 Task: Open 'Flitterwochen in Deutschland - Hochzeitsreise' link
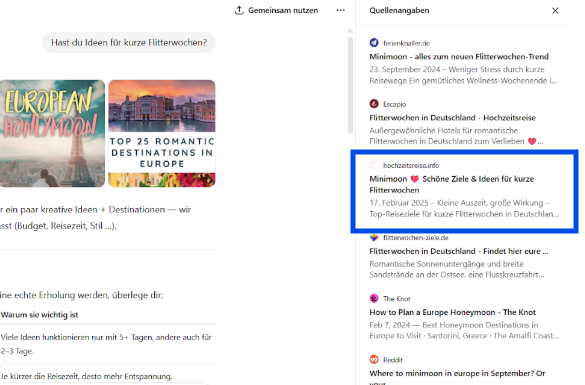click(452, 118)
